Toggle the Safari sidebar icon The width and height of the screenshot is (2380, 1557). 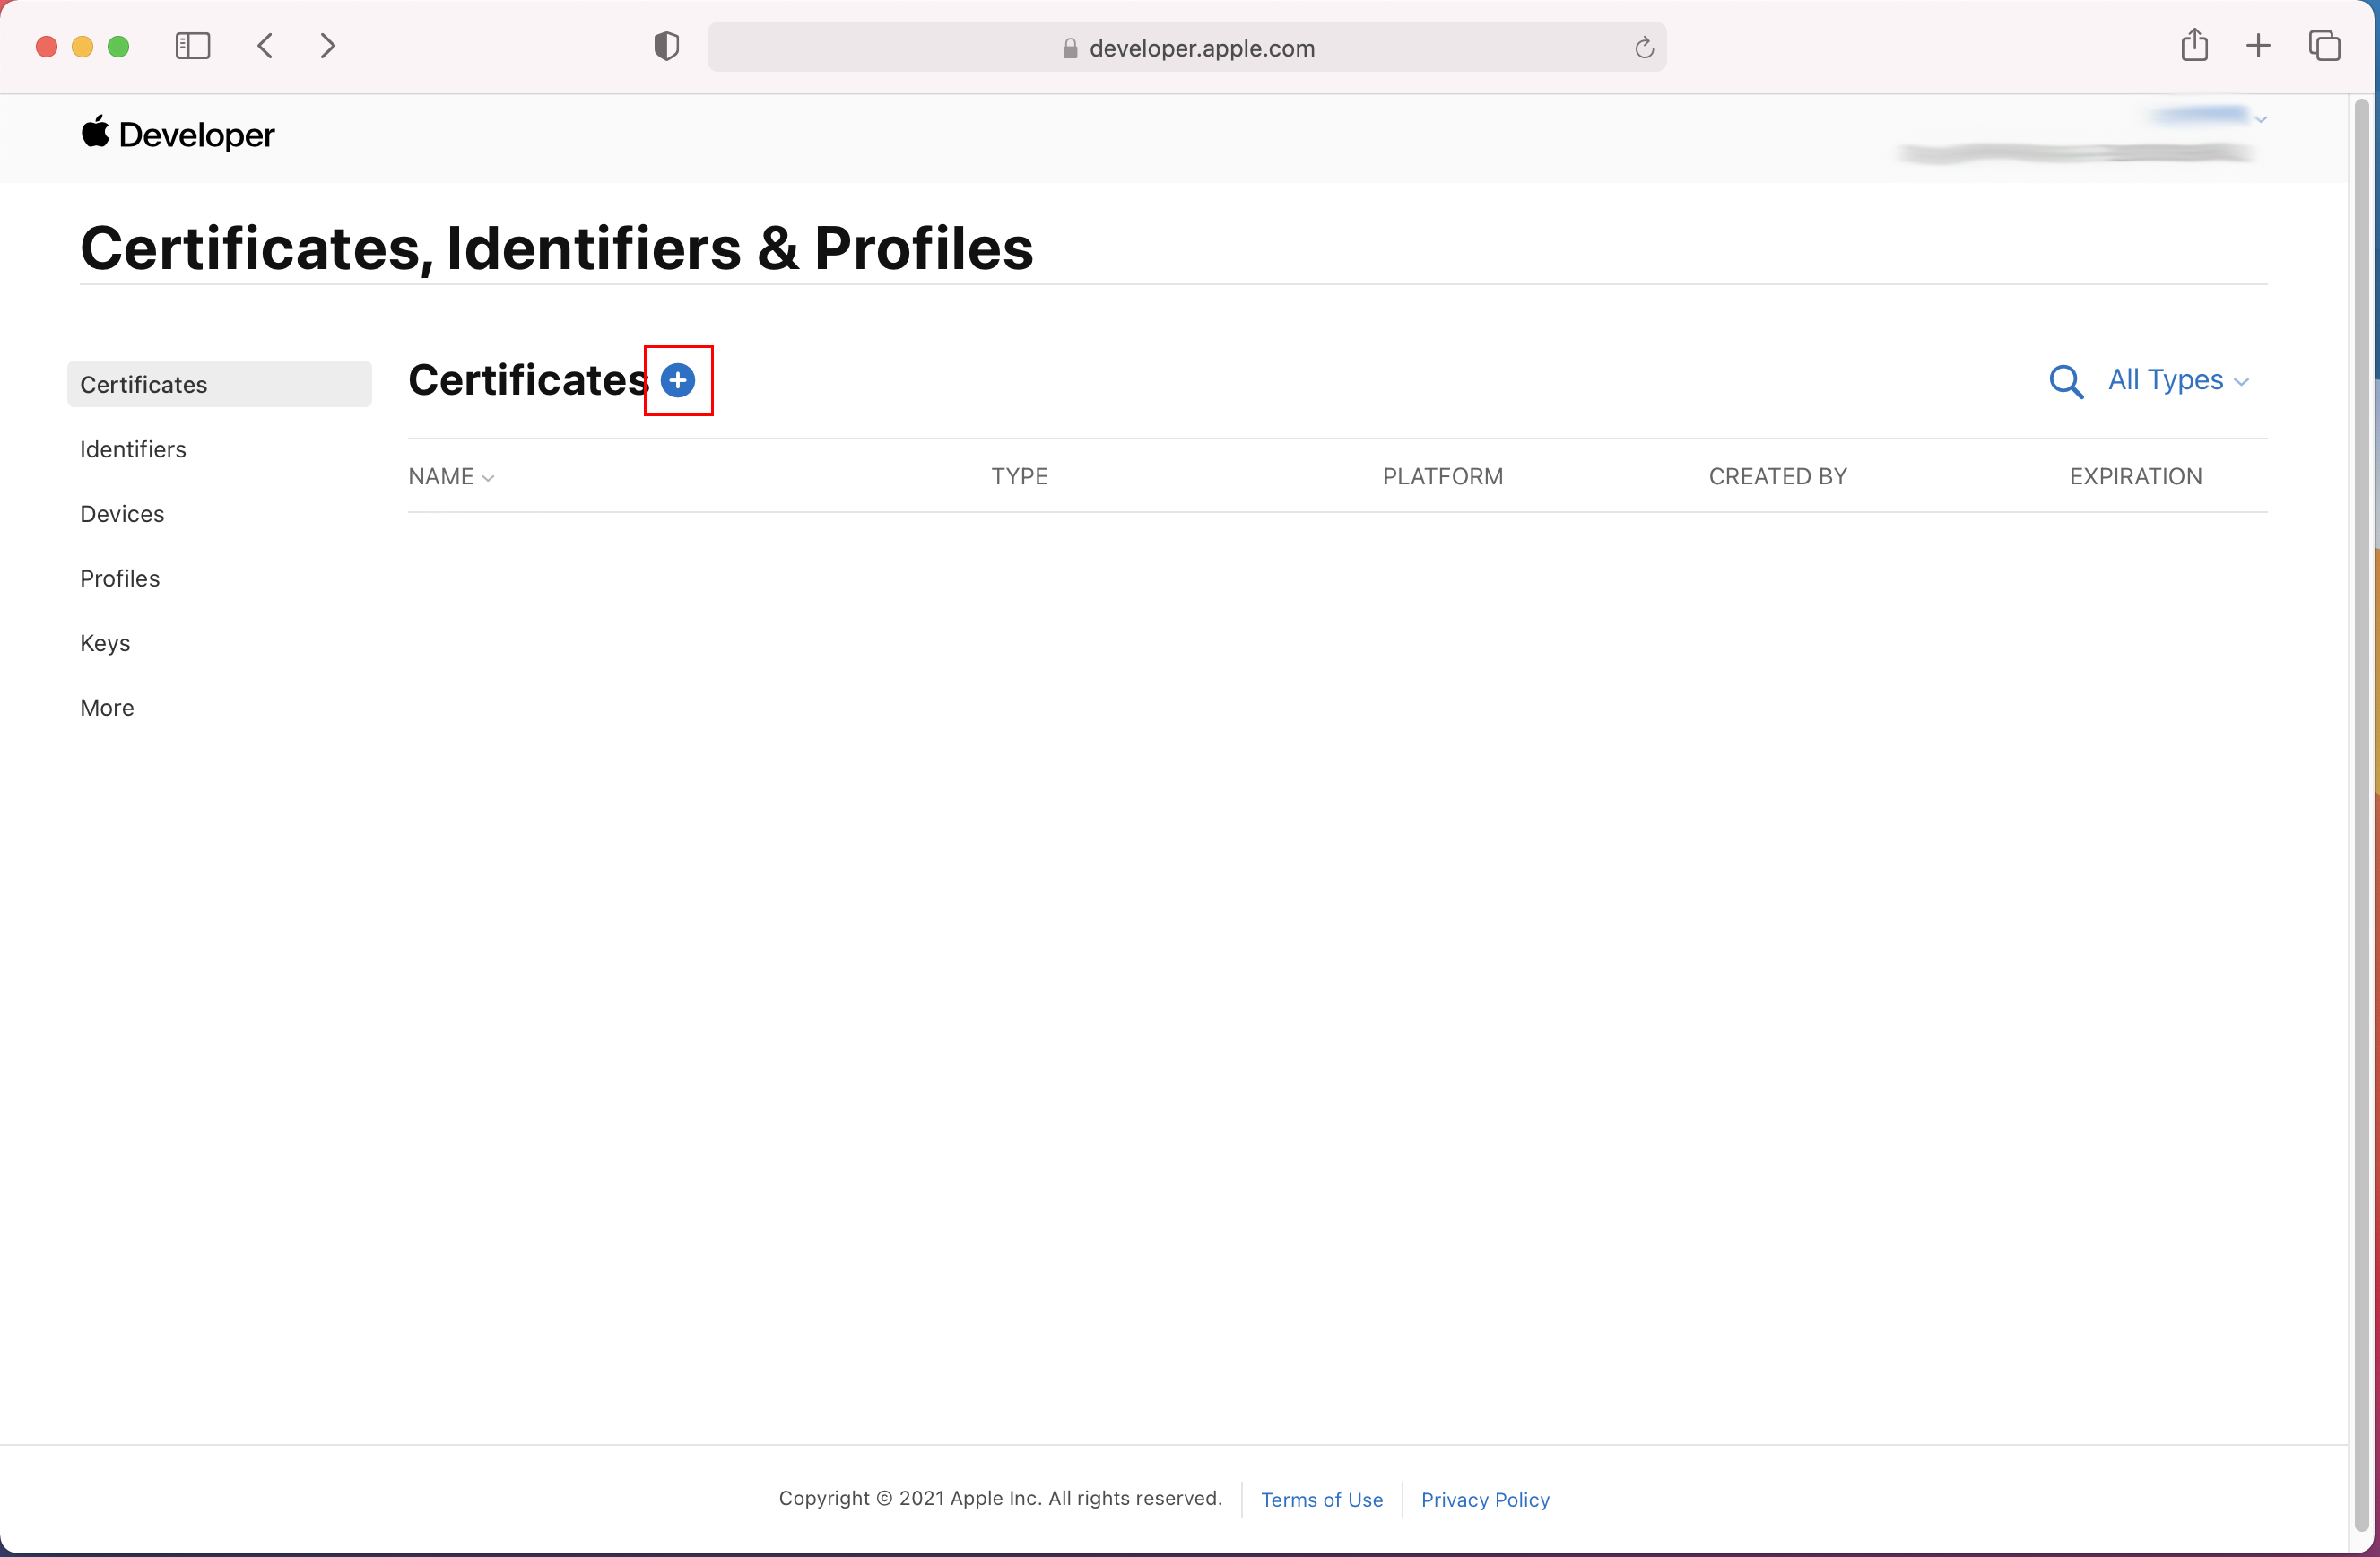[192, 46]
